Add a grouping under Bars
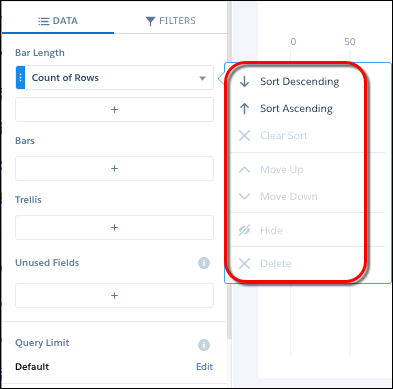The image size is (393, 389). (x=114, y=168)
